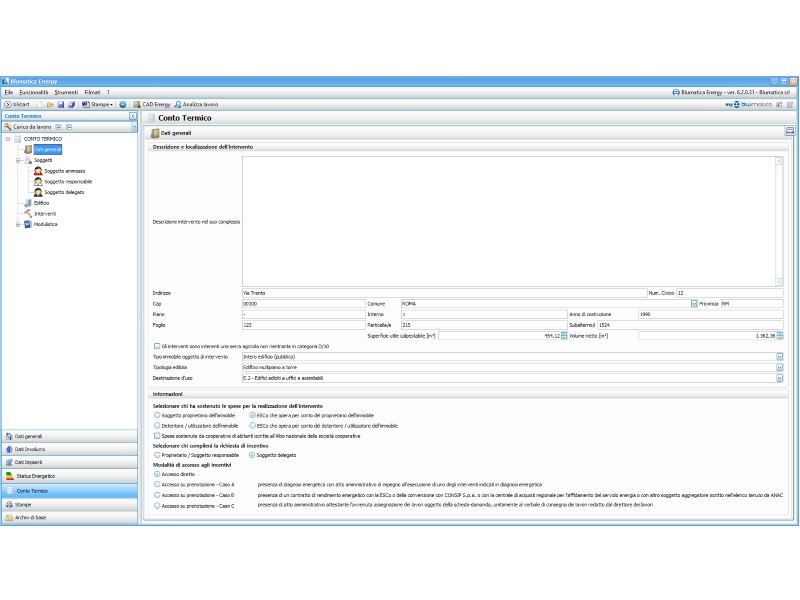Click the Cap input field
800x600 pixels.
304,304
